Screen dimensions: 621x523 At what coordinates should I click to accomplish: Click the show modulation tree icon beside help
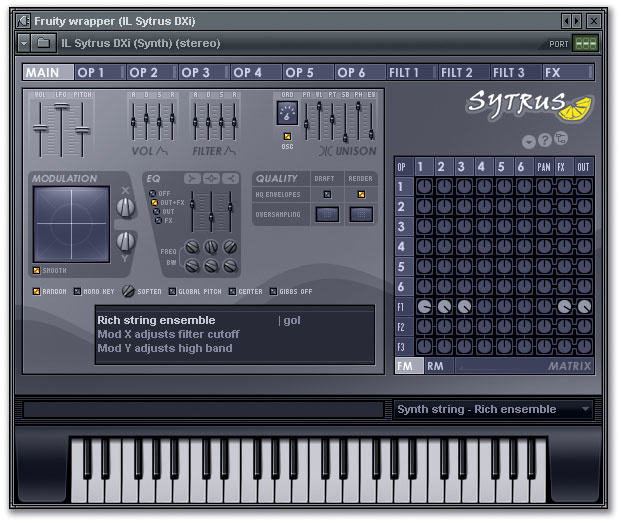(561, 138)
